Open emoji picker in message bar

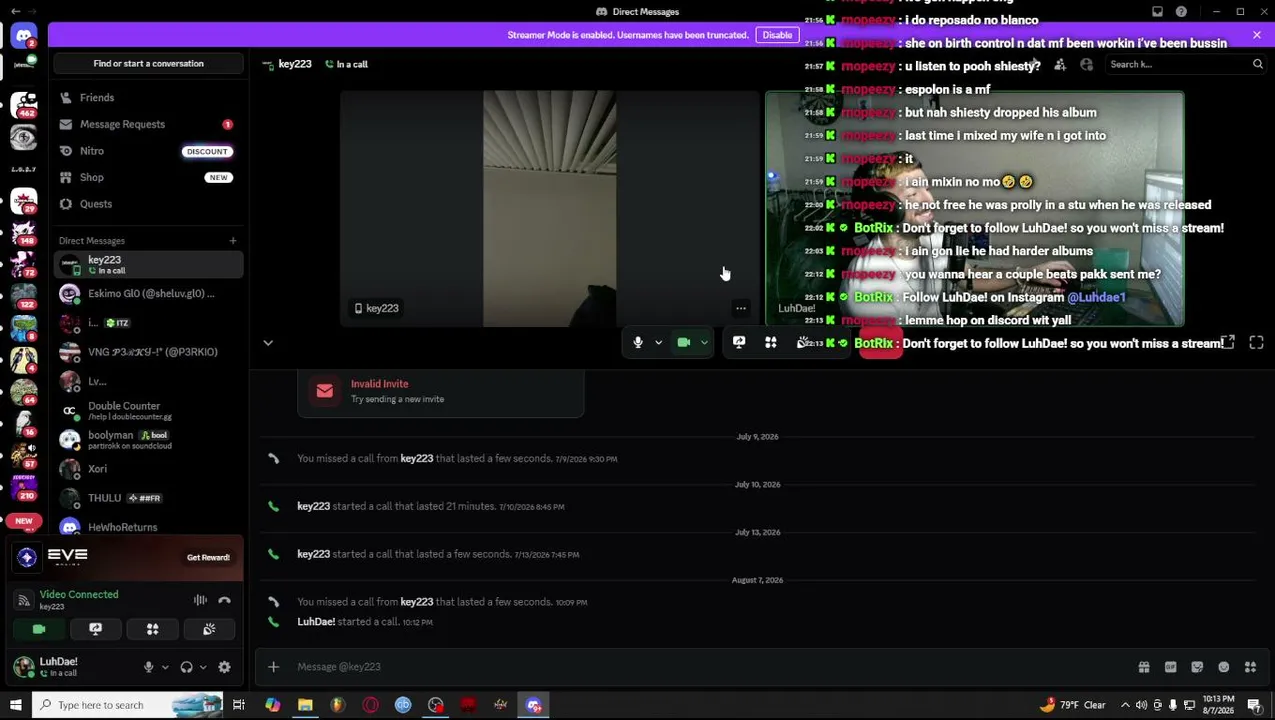pyautogui.click(x=1223, y=667)
